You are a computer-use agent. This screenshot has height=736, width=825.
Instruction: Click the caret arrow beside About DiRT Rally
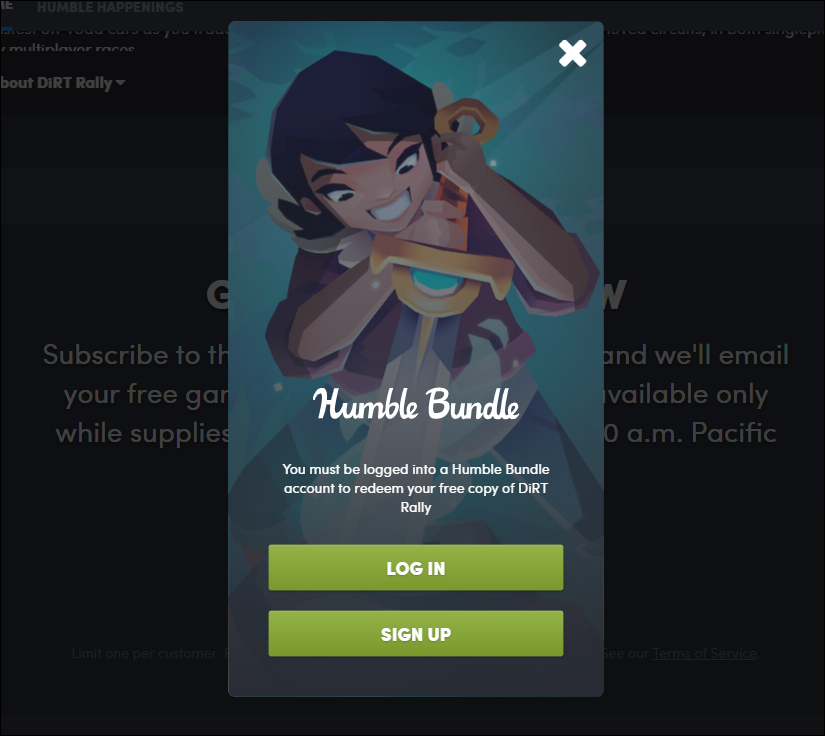tap(120, 83)
